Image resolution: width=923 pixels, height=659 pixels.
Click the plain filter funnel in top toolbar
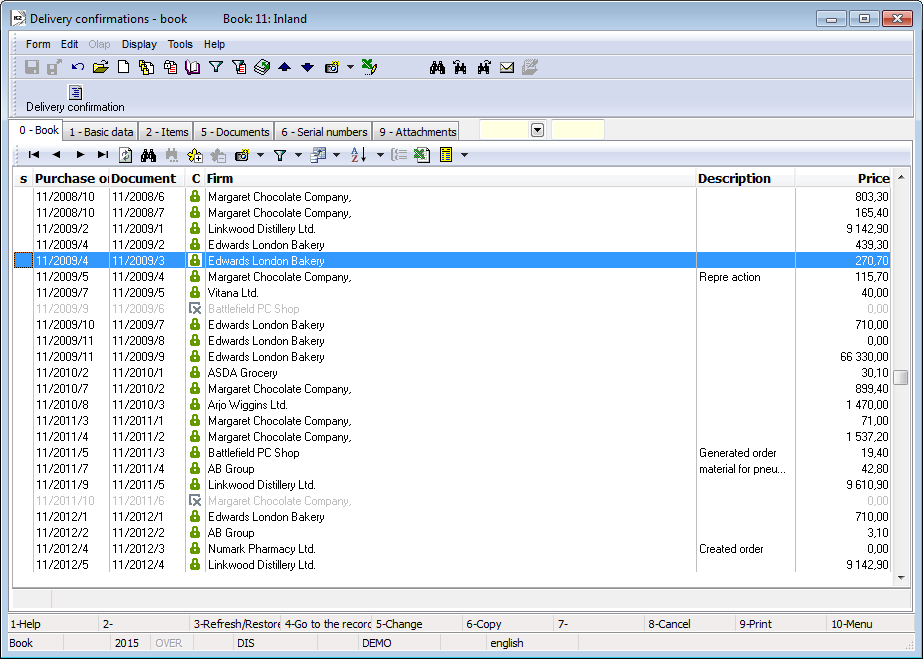point(216,68)
